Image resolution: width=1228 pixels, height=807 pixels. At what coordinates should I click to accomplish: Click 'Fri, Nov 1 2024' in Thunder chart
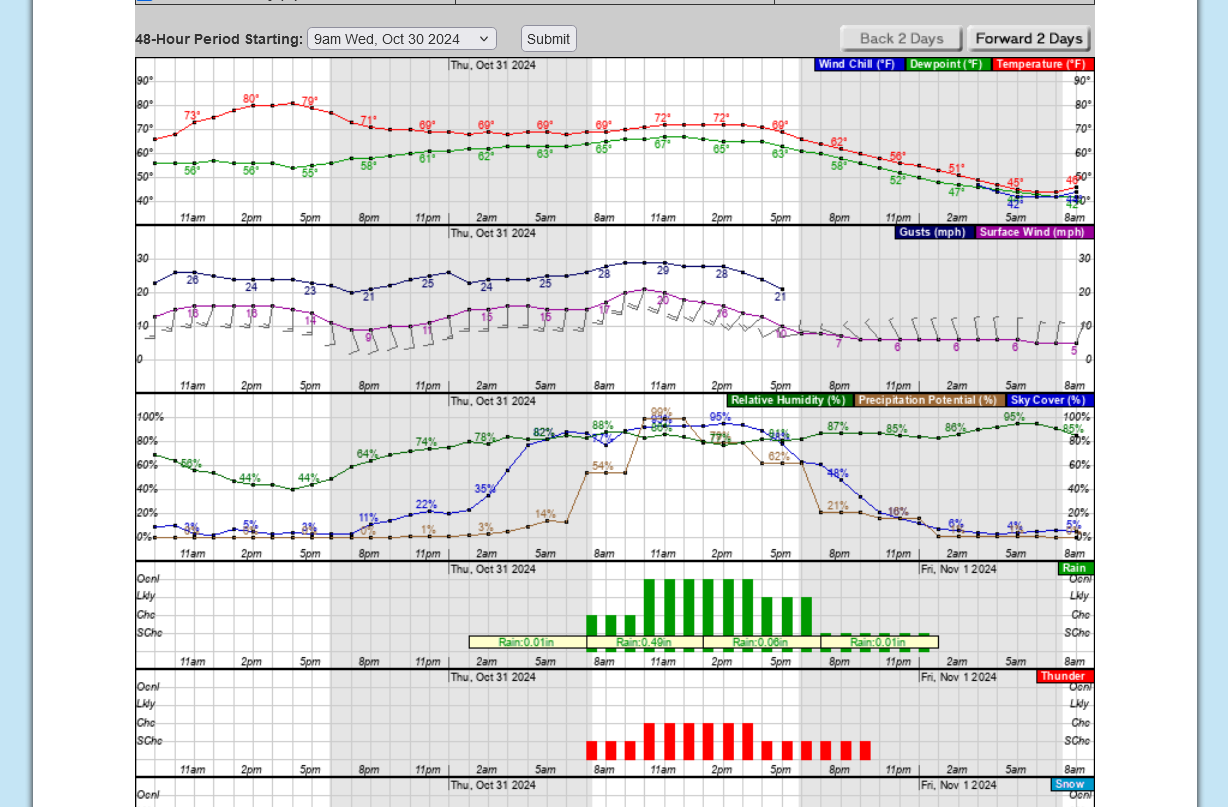coord(958,677)
